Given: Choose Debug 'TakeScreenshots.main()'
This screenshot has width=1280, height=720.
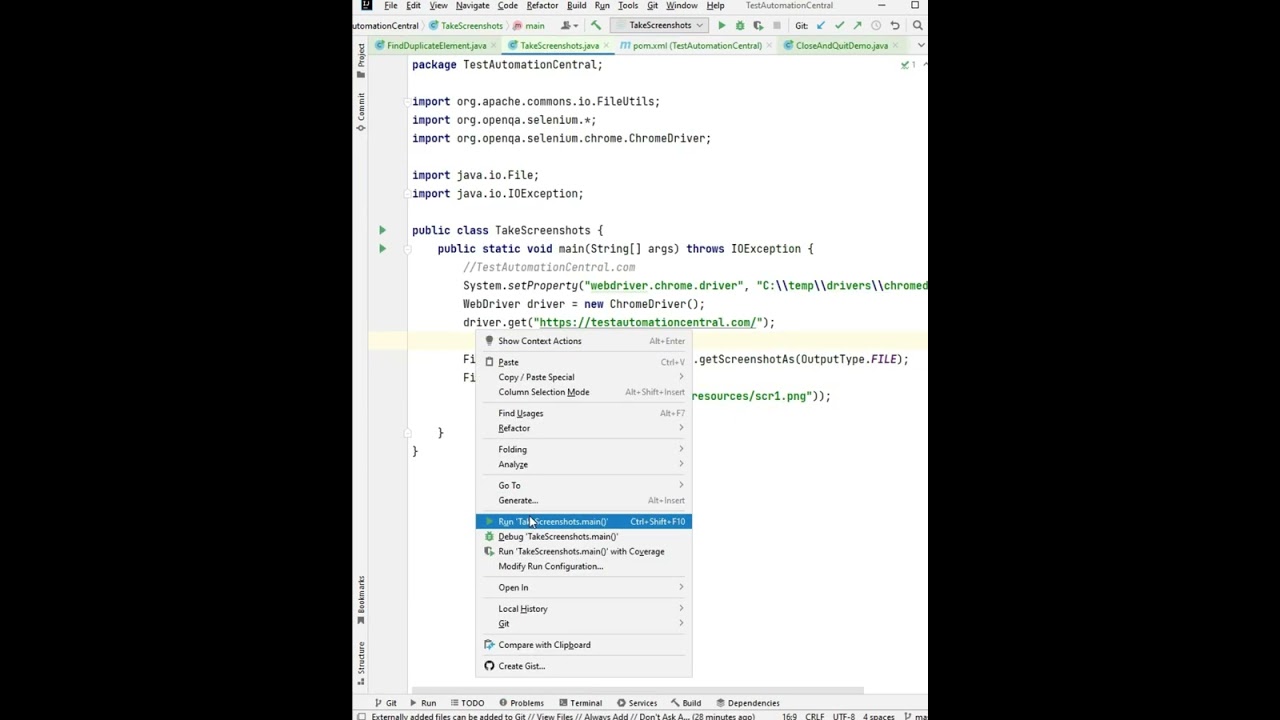Looking at the screenshot, I should (583, 536).
